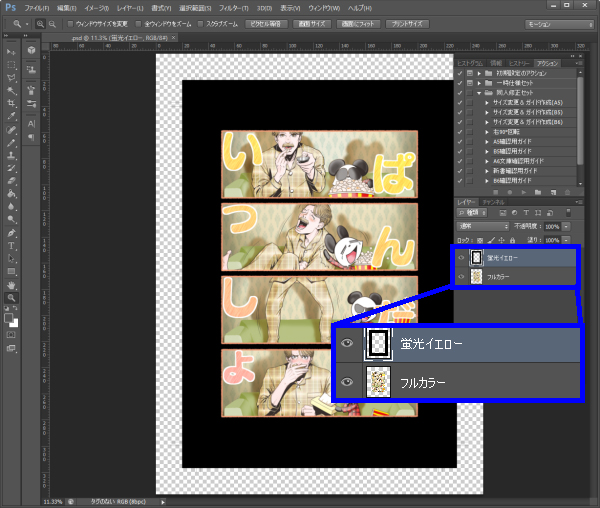The width and height of the screenshot is (600, 508).
Task: Collapse the 同人修正セット action set
Action: (x=479, y=93)
